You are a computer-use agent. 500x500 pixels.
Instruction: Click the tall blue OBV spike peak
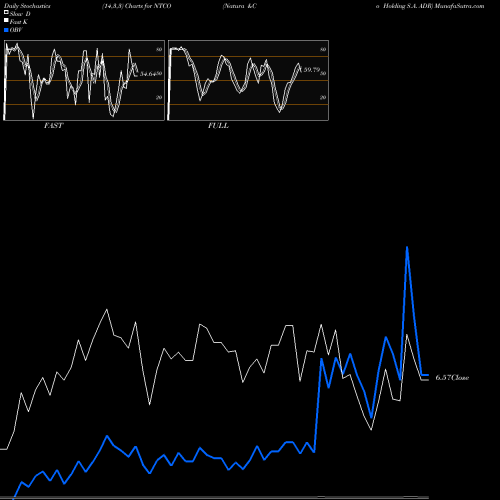pos(407,247)
